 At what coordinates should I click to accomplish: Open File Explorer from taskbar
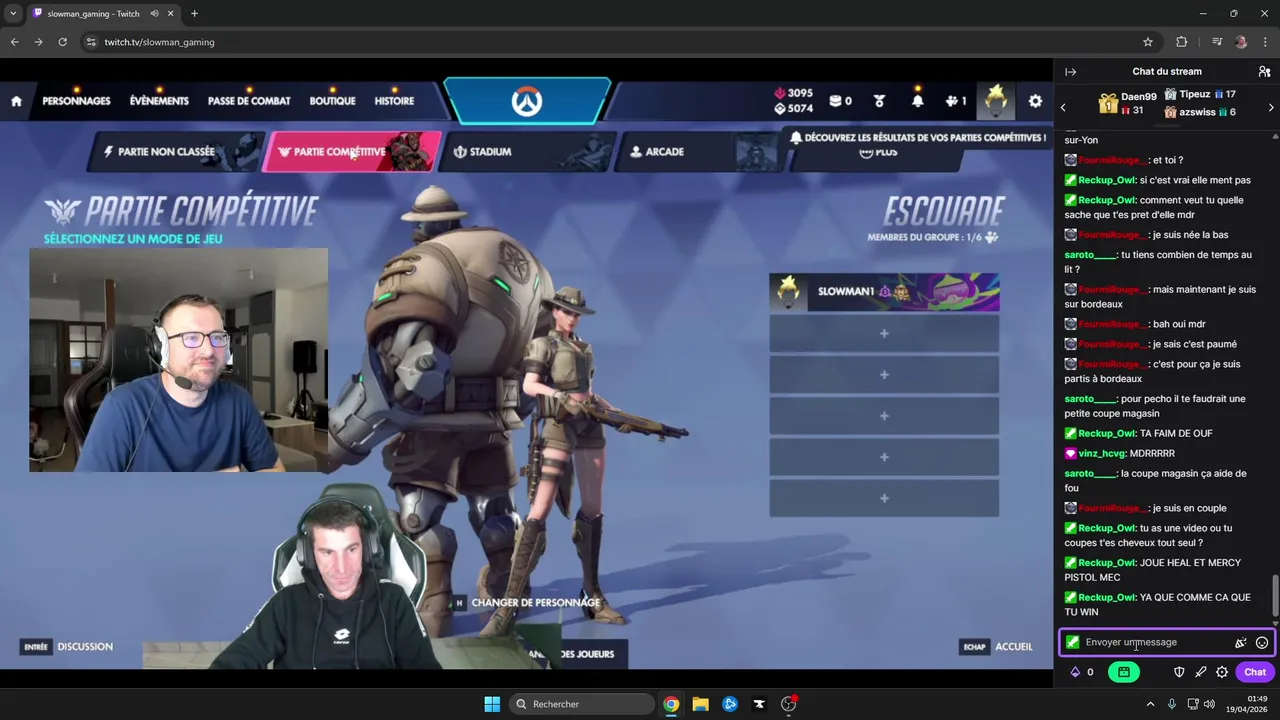[x=700, y=704]
